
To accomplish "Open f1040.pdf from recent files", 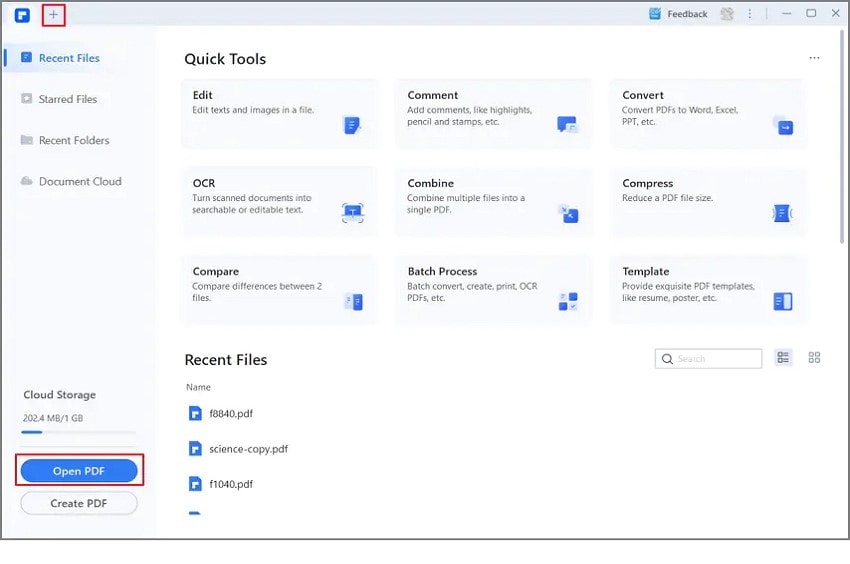I will point(231,484).
